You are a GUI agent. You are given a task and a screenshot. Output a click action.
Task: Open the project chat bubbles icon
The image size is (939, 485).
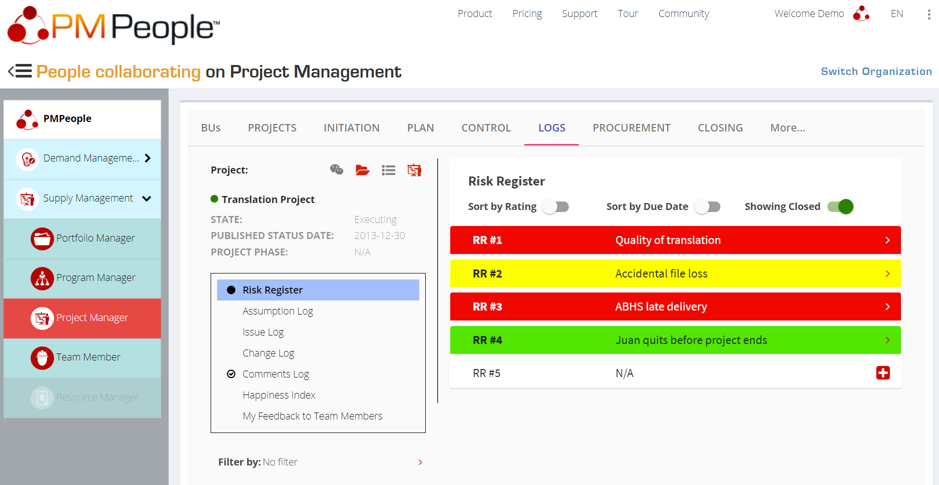337,170
